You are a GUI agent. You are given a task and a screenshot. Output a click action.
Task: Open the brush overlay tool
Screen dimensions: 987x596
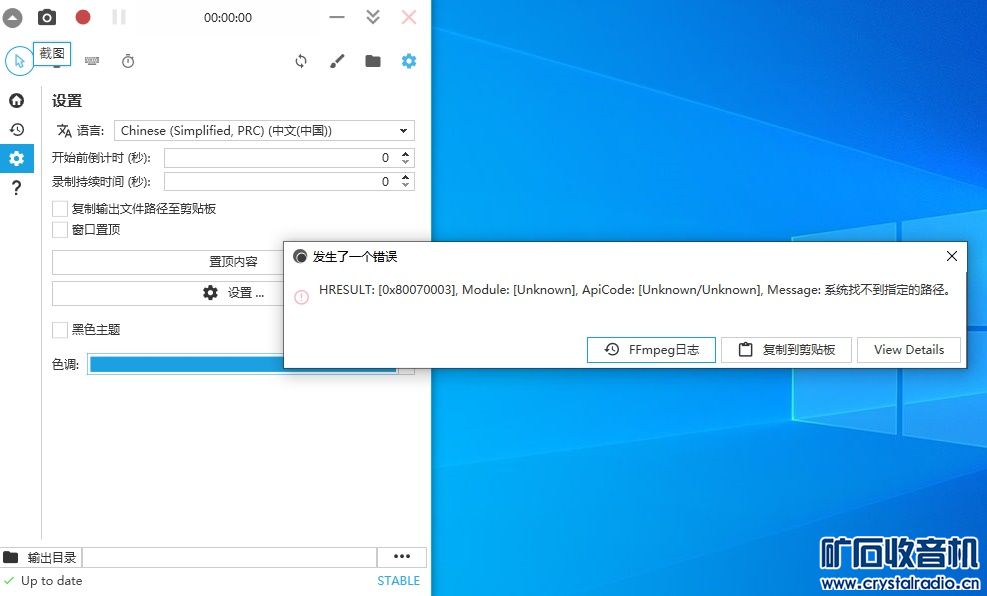click(337, 61)
